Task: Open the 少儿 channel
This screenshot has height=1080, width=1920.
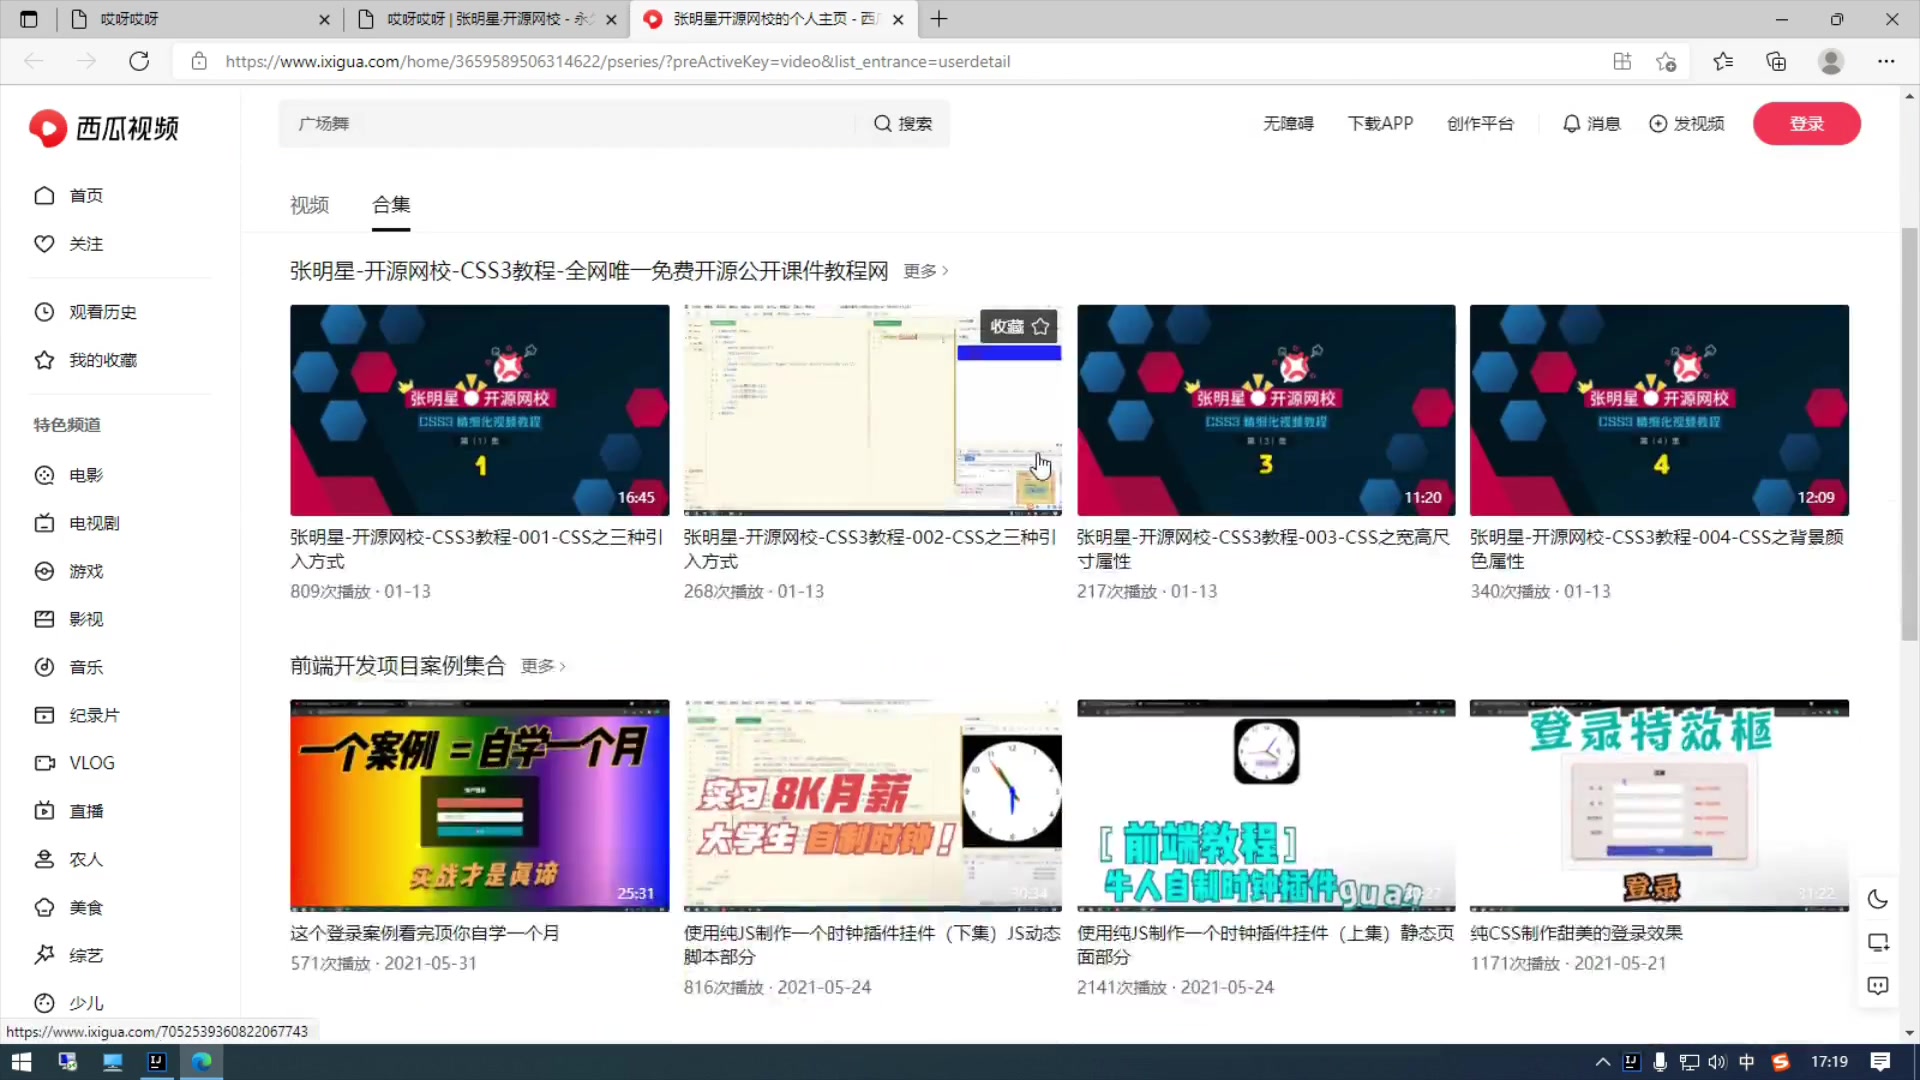Action: tap(69, 1003)
